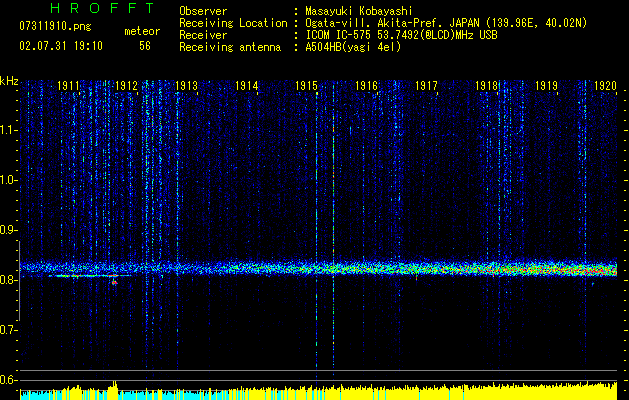The image size is (629, 400).
Task: Click the meteor count 56
Action: coord(145,46)
